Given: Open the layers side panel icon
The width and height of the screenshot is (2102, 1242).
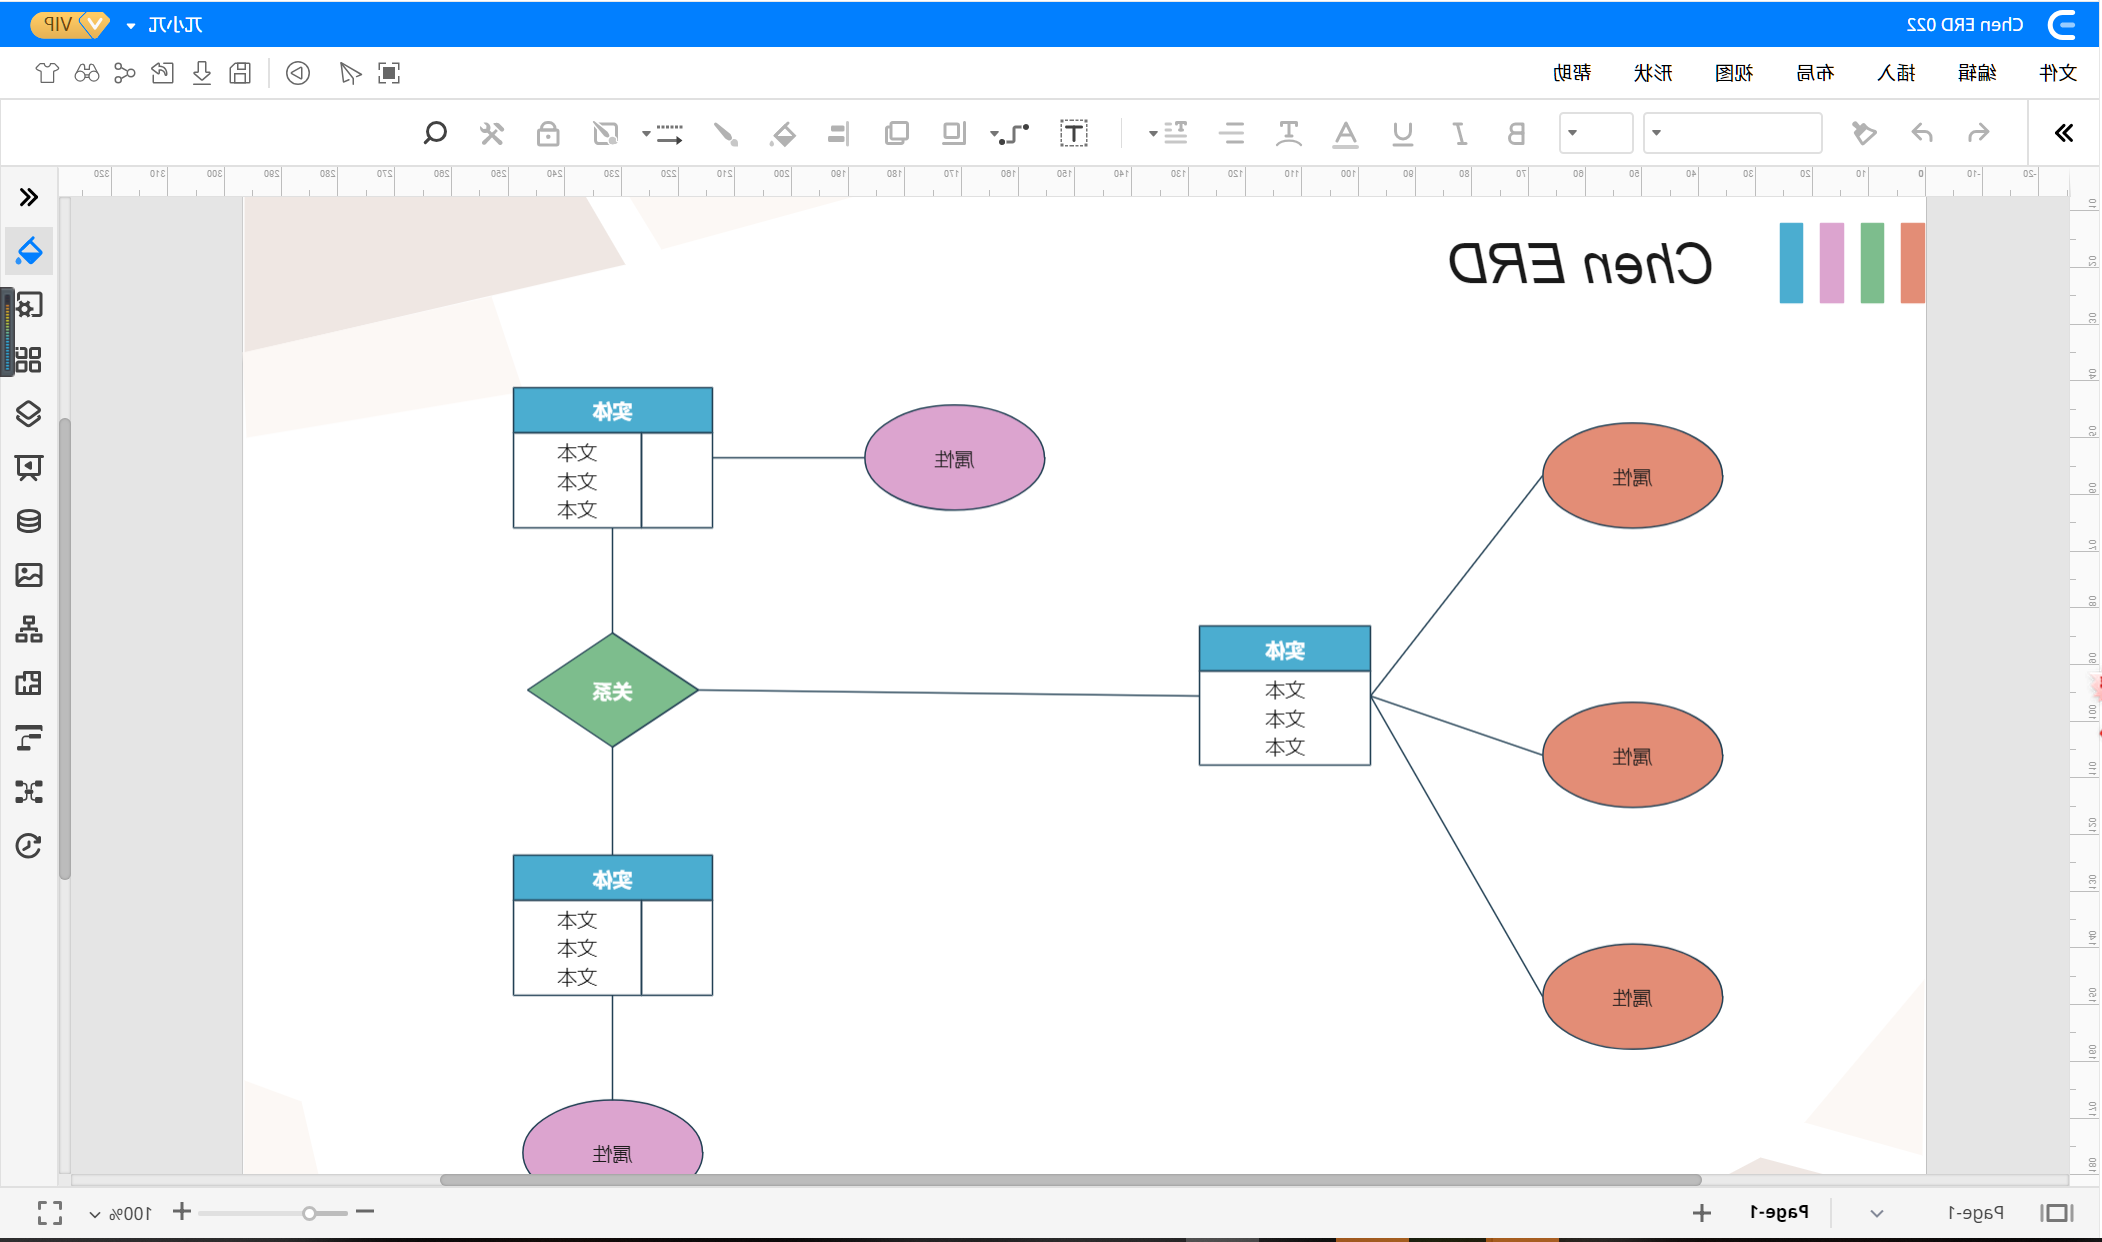Looking at the screenshot, I should click(29, 413).
